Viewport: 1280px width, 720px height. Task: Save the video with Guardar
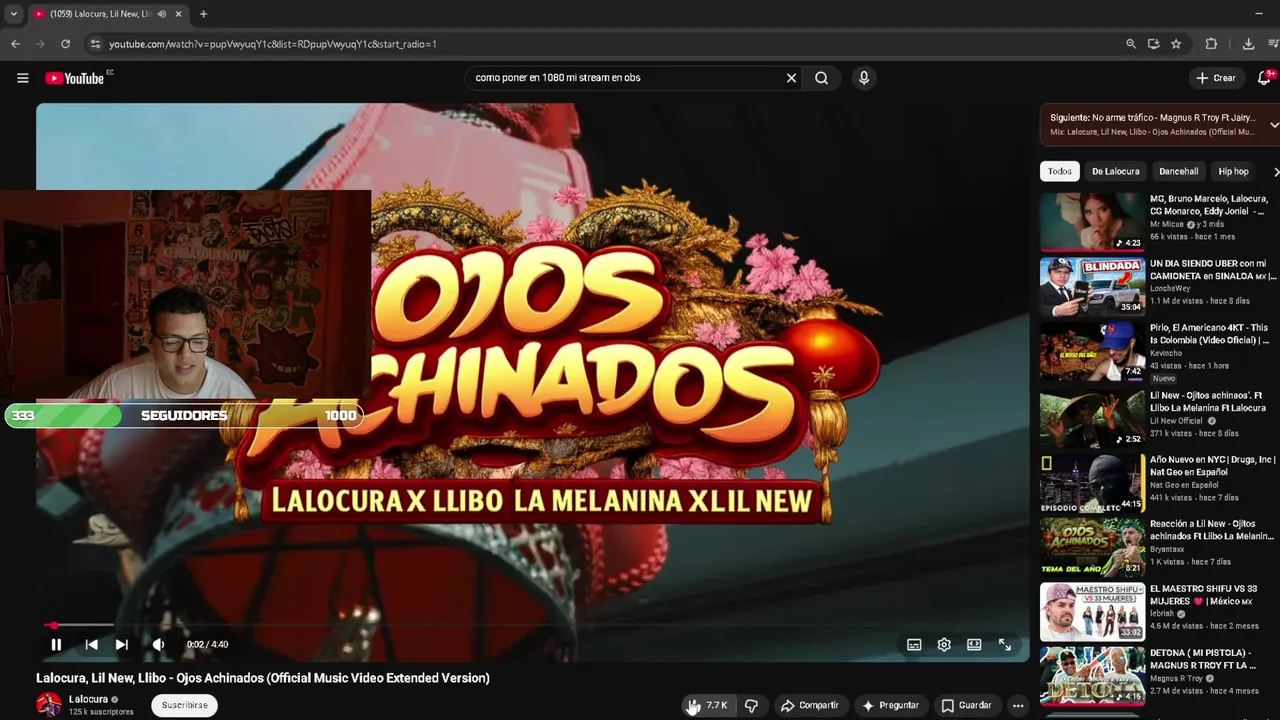[x=966, y=706]
